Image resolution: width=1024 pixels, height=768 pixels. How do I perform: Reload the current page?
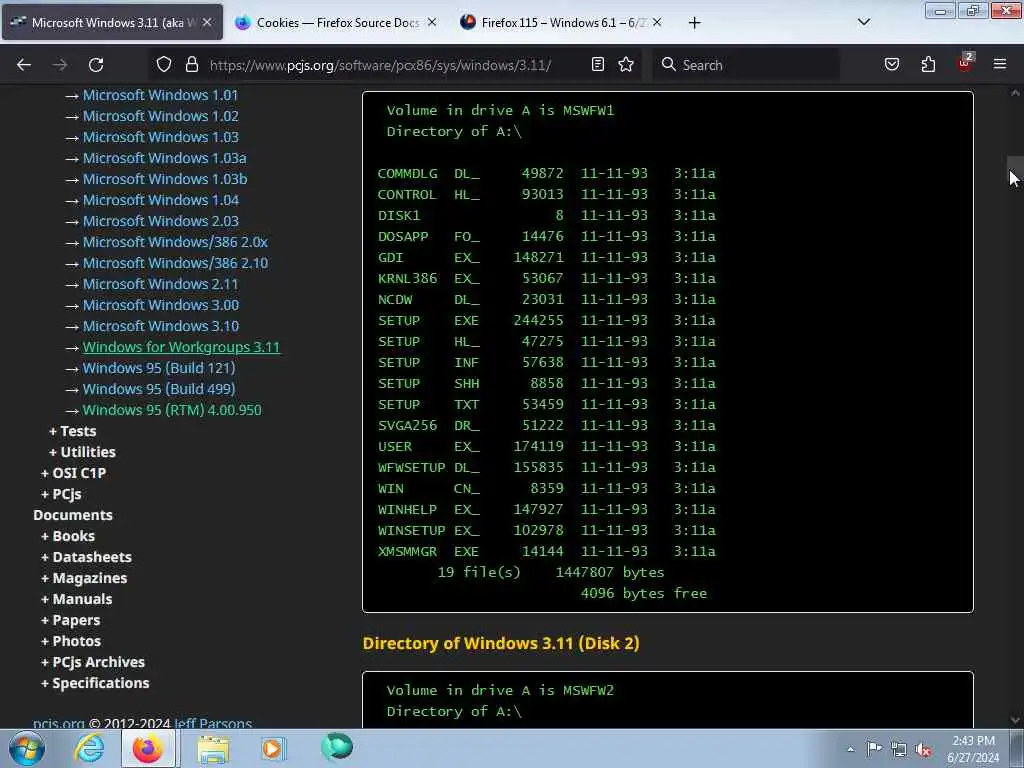point(96,65)
